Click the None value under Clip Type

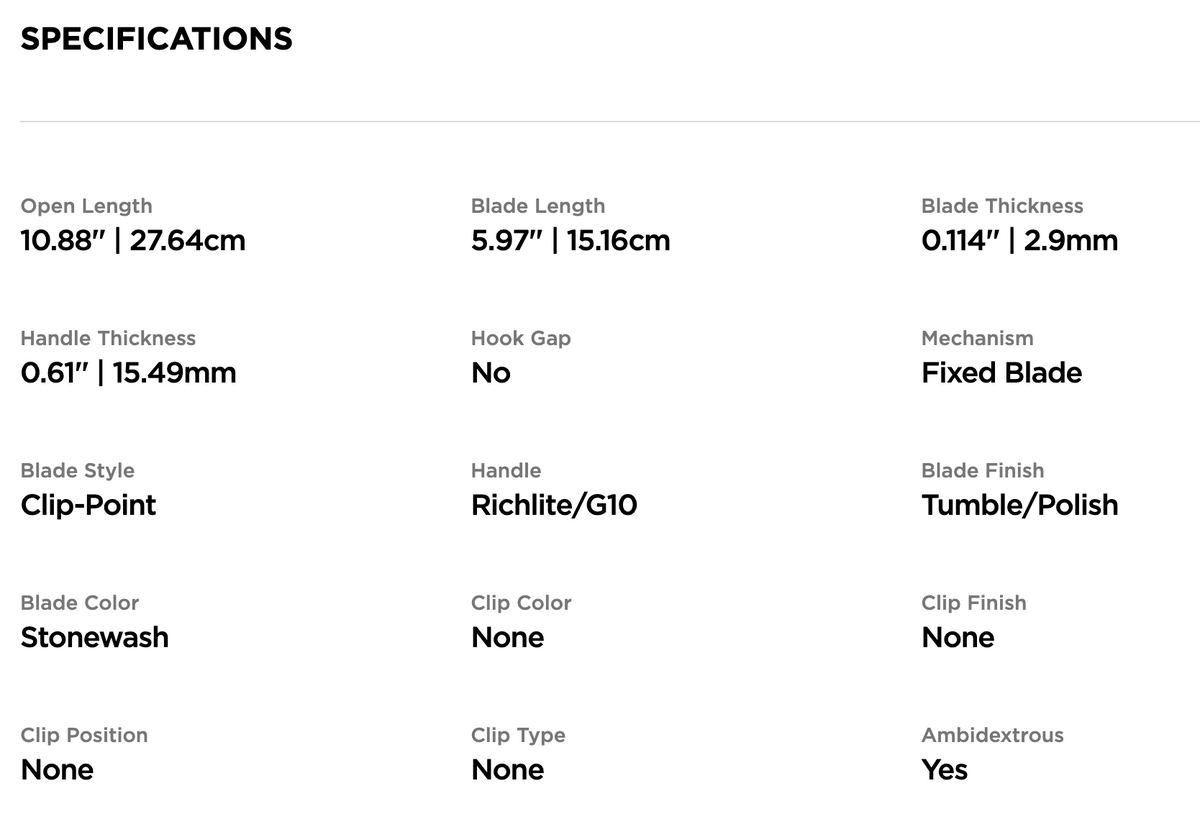click(508, 770)
